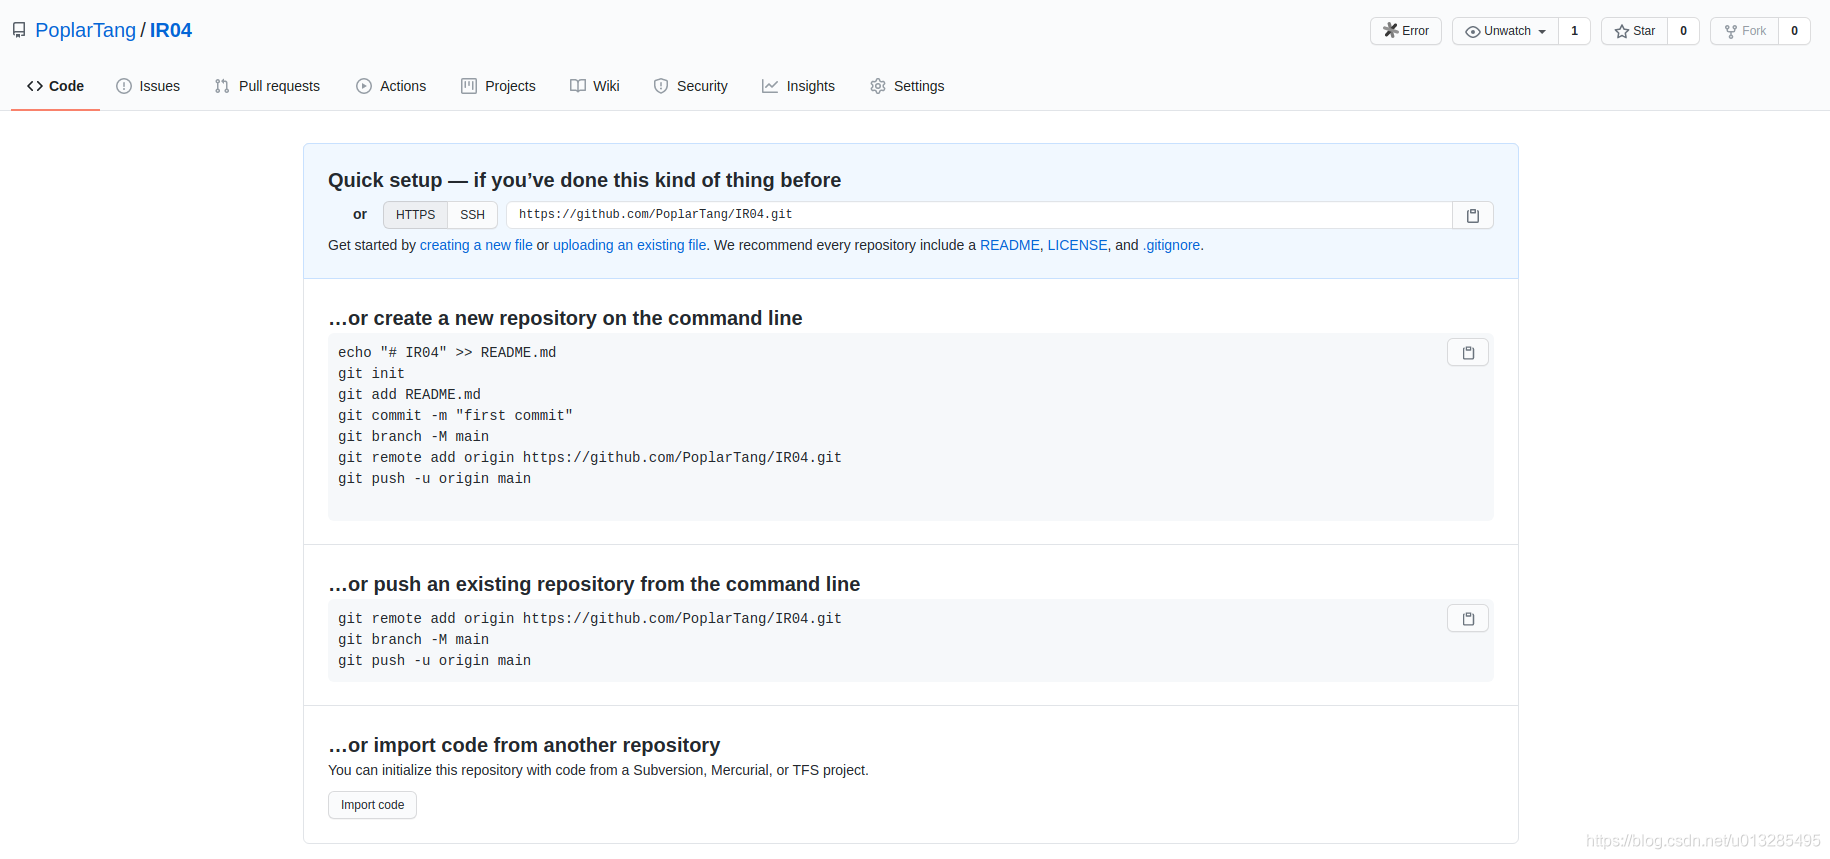Screen dimensions: 1830x859
Task: Open the README link
Action: (x=1010, y=245)
